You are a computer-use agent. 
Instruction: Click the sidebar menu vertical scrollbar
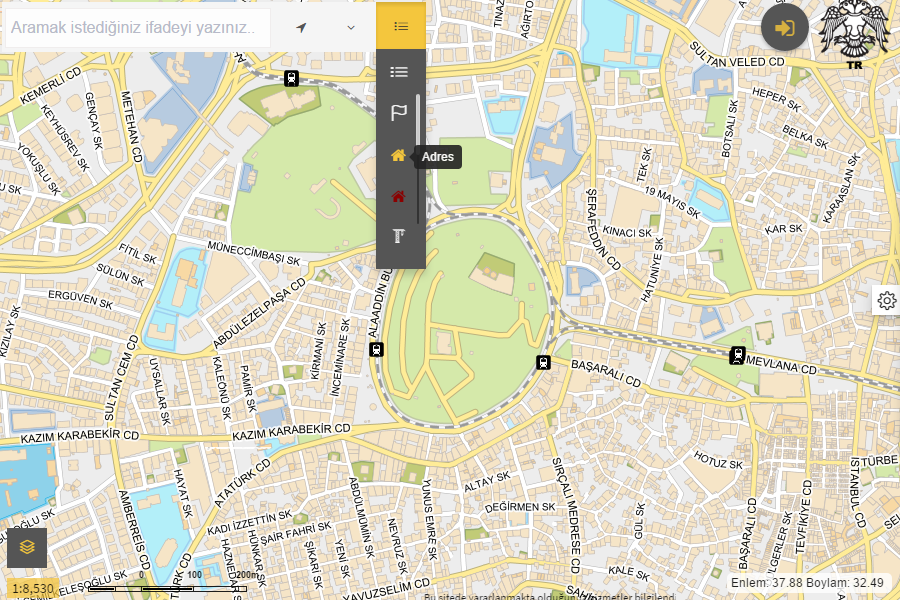(418, 160)
